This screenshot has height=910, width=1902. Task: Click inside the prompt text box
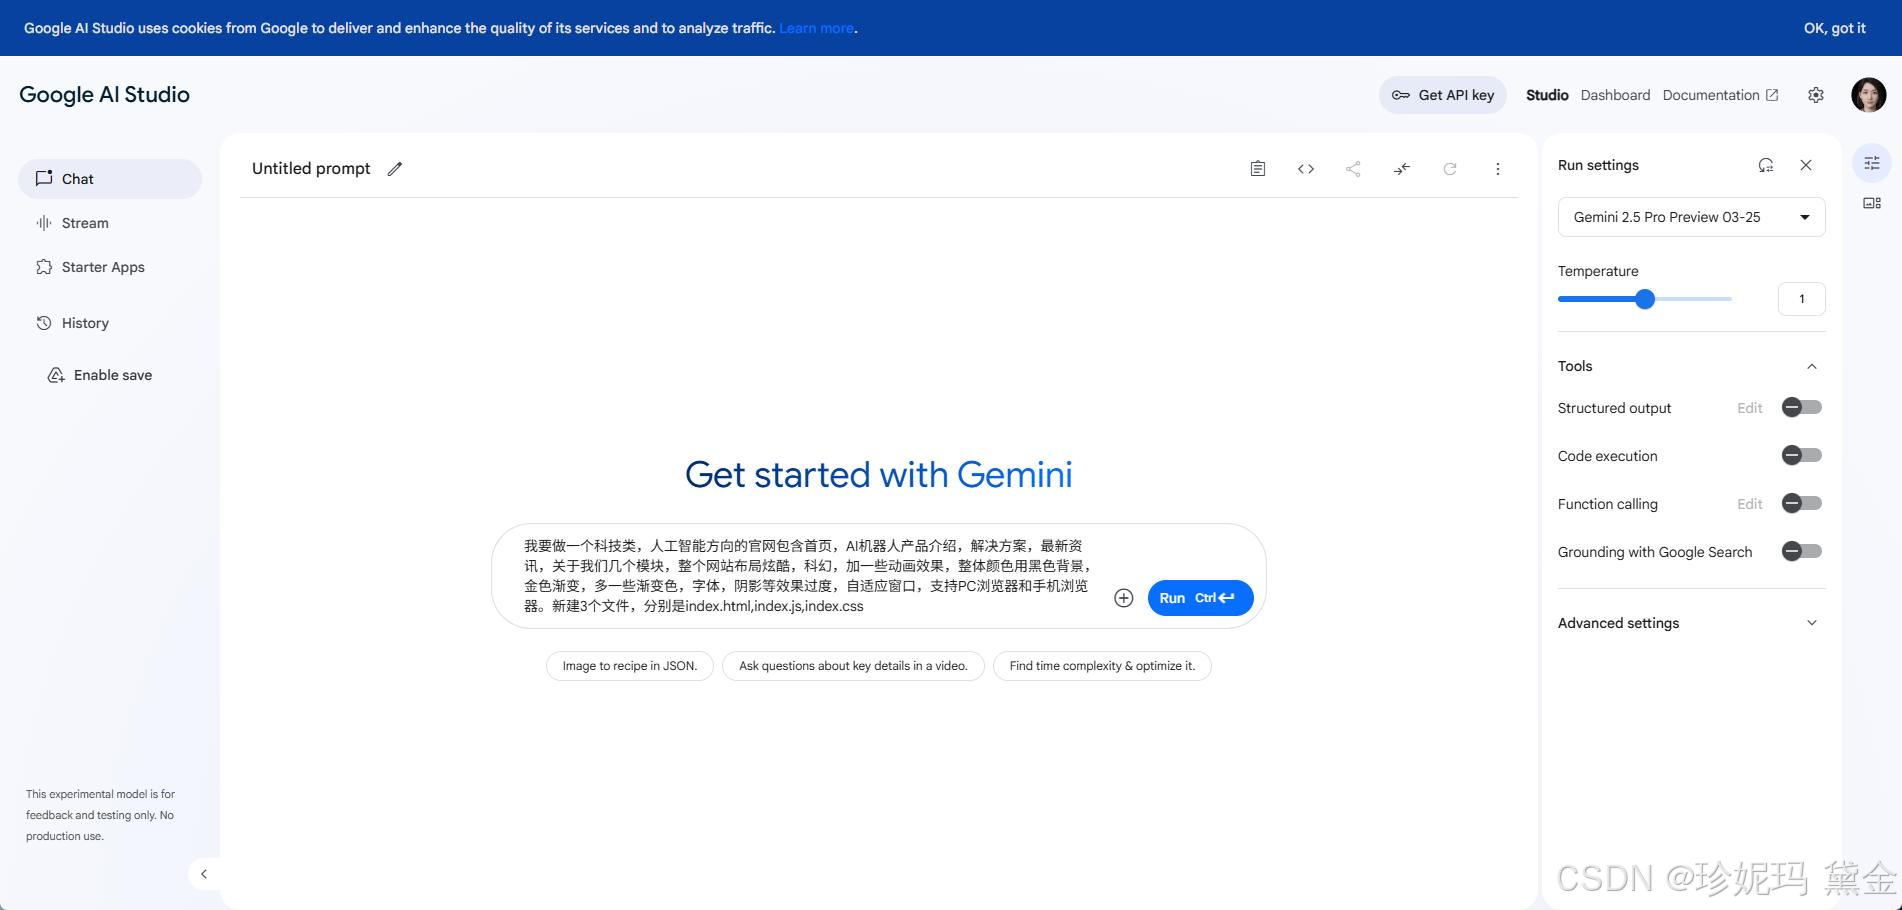808,576
